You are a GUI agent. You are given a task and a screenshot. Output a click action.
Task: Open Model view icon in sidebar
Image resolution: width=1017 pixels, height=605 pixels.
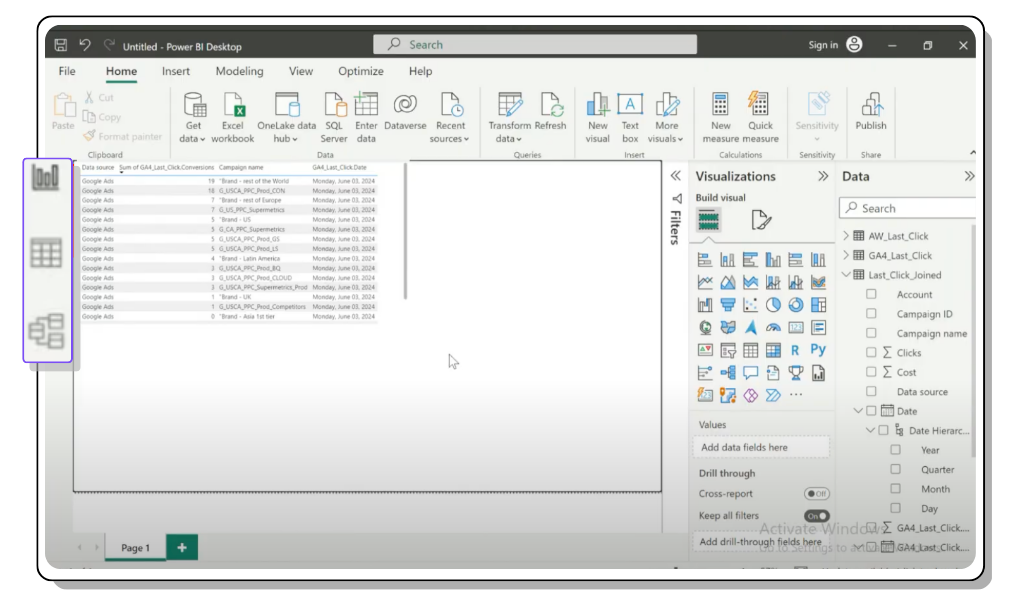pyautogui.click(x=47, y=331)
